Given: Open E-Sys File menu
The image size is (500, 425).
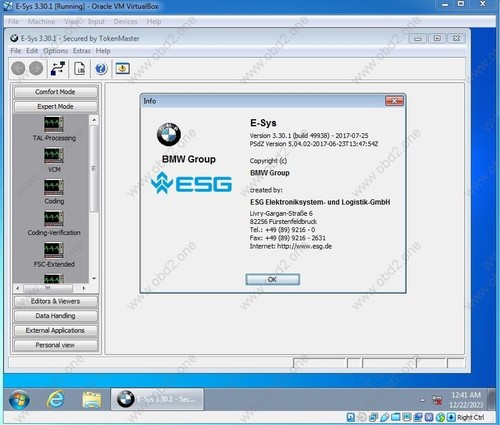Looking at the screenshot, I should 16,51.
